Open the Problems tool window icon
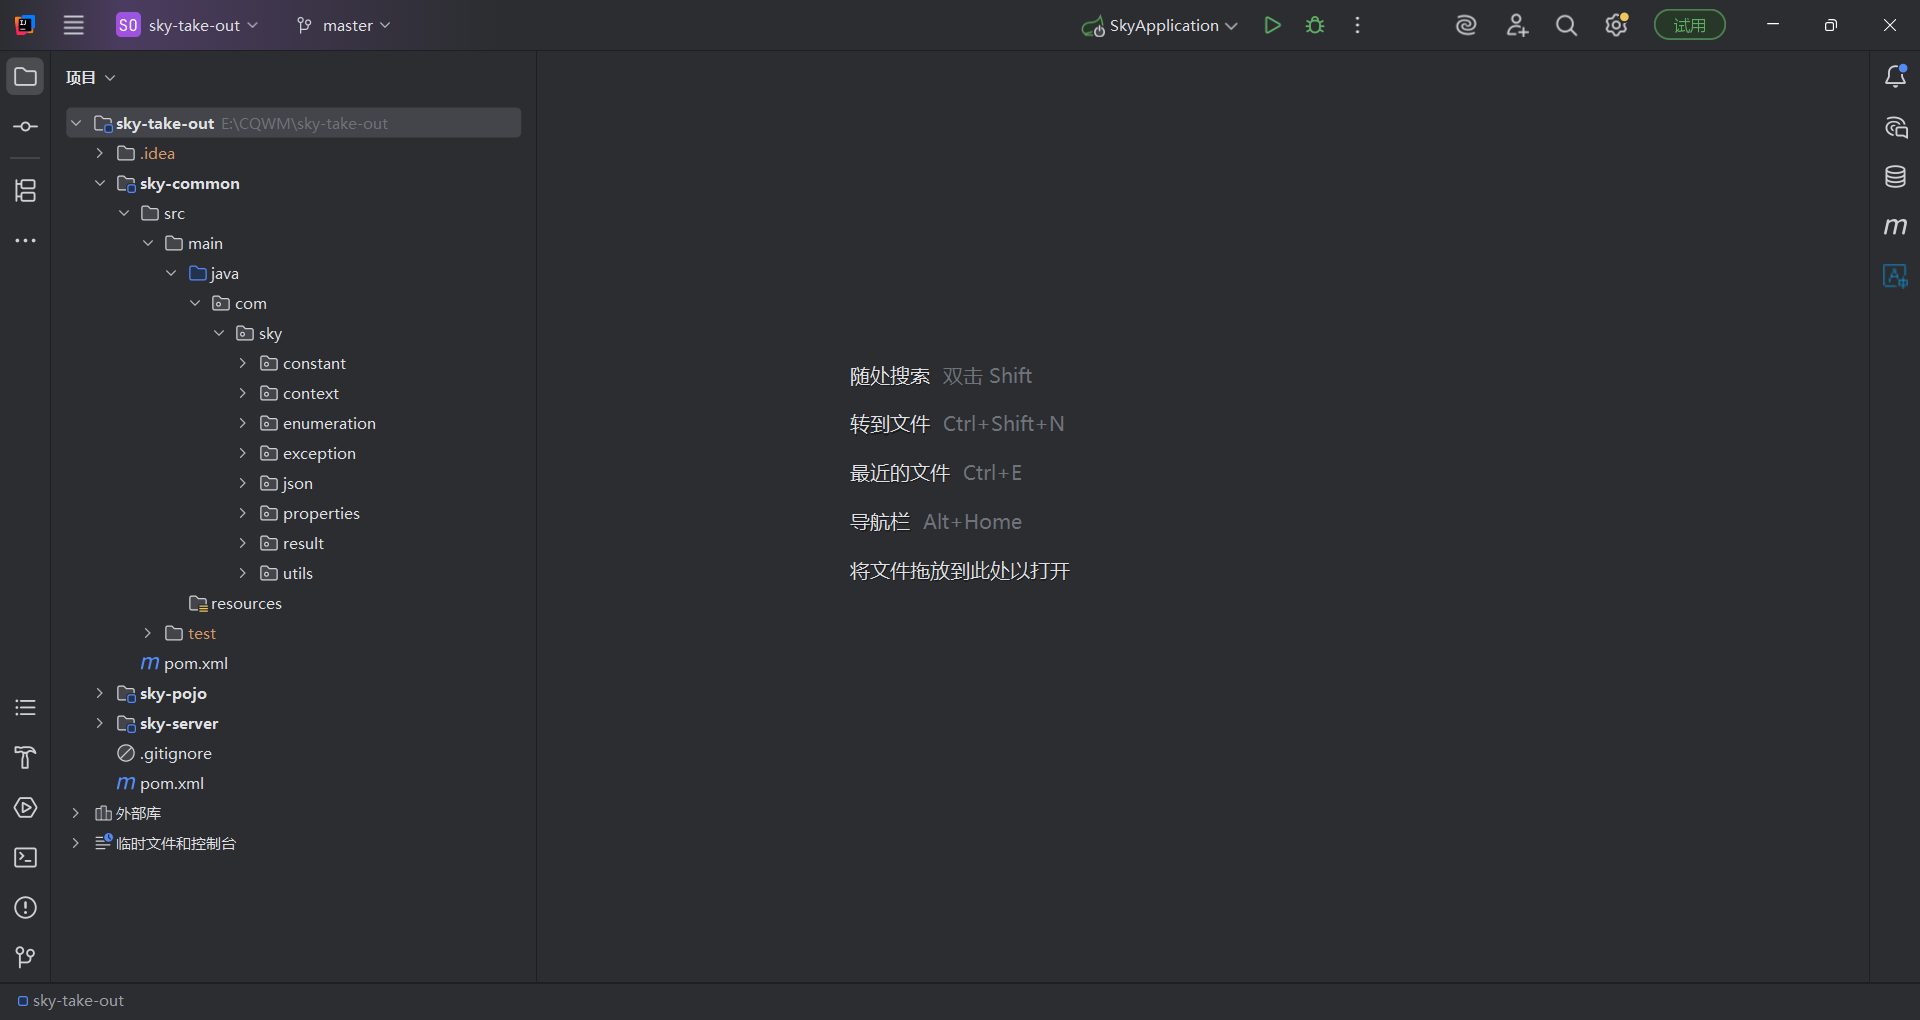 click(x=26, y=908)
